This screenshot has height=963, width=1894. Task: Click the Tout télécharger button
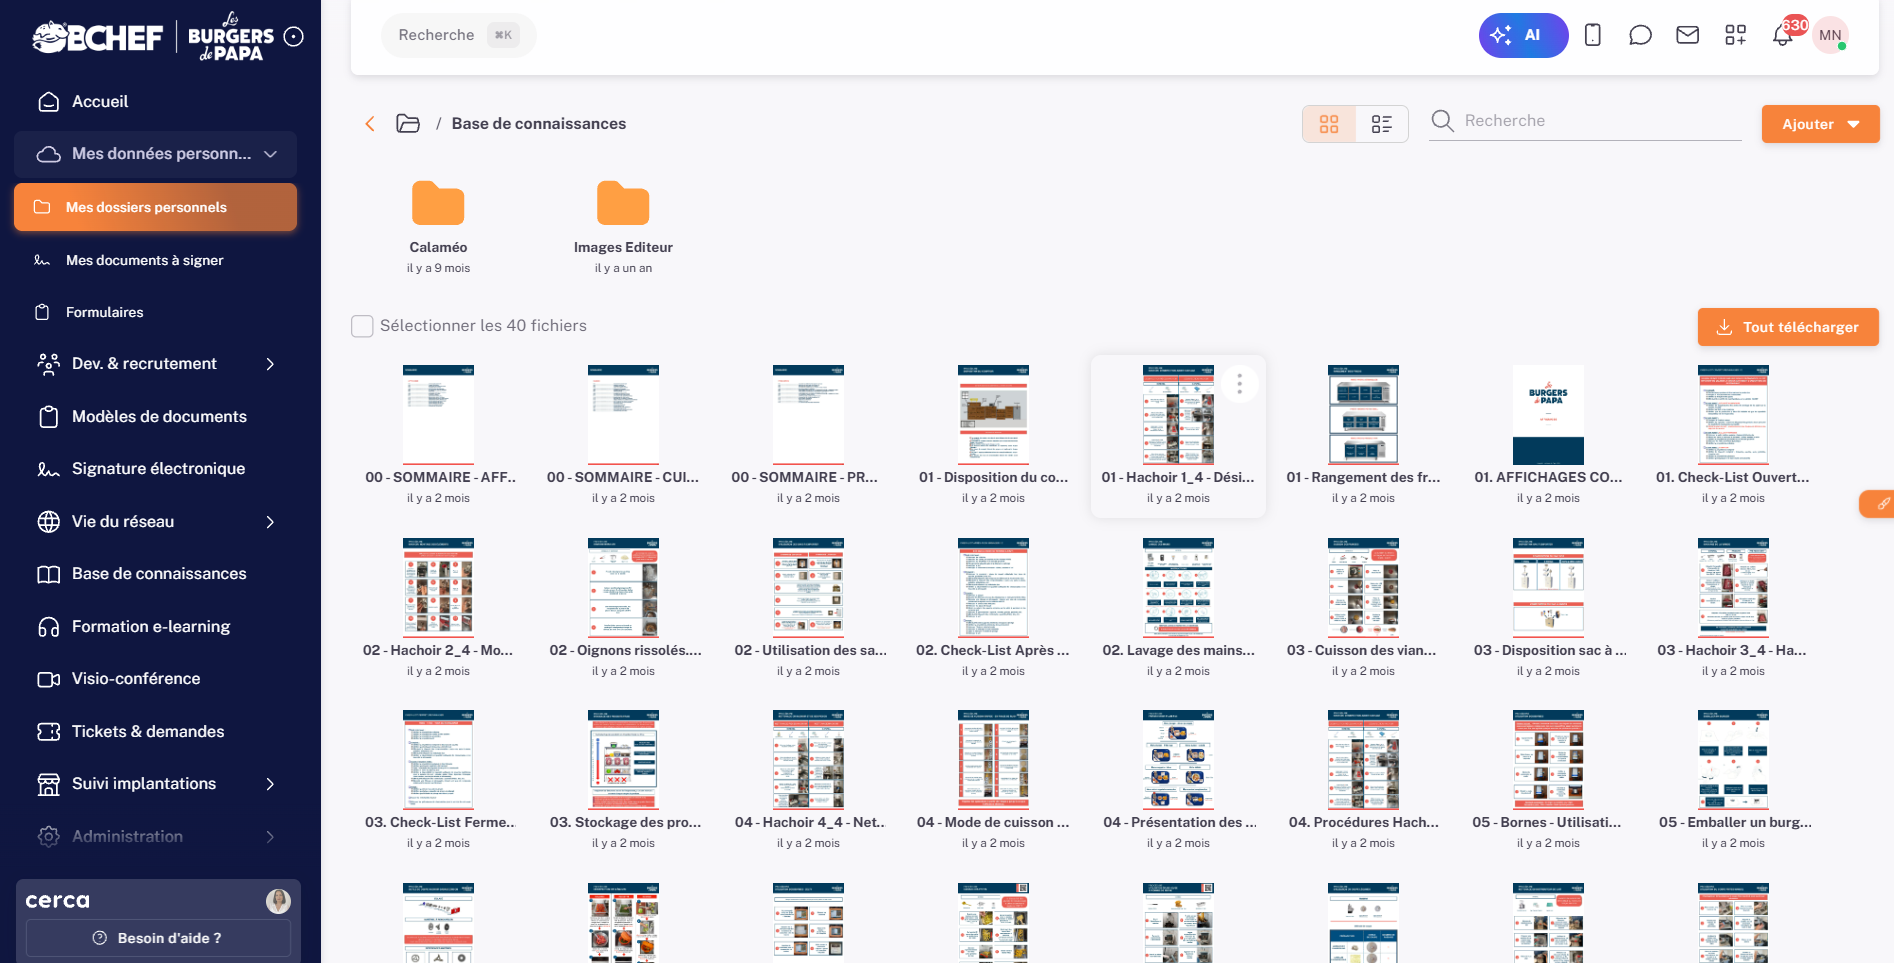point(1788,327)
